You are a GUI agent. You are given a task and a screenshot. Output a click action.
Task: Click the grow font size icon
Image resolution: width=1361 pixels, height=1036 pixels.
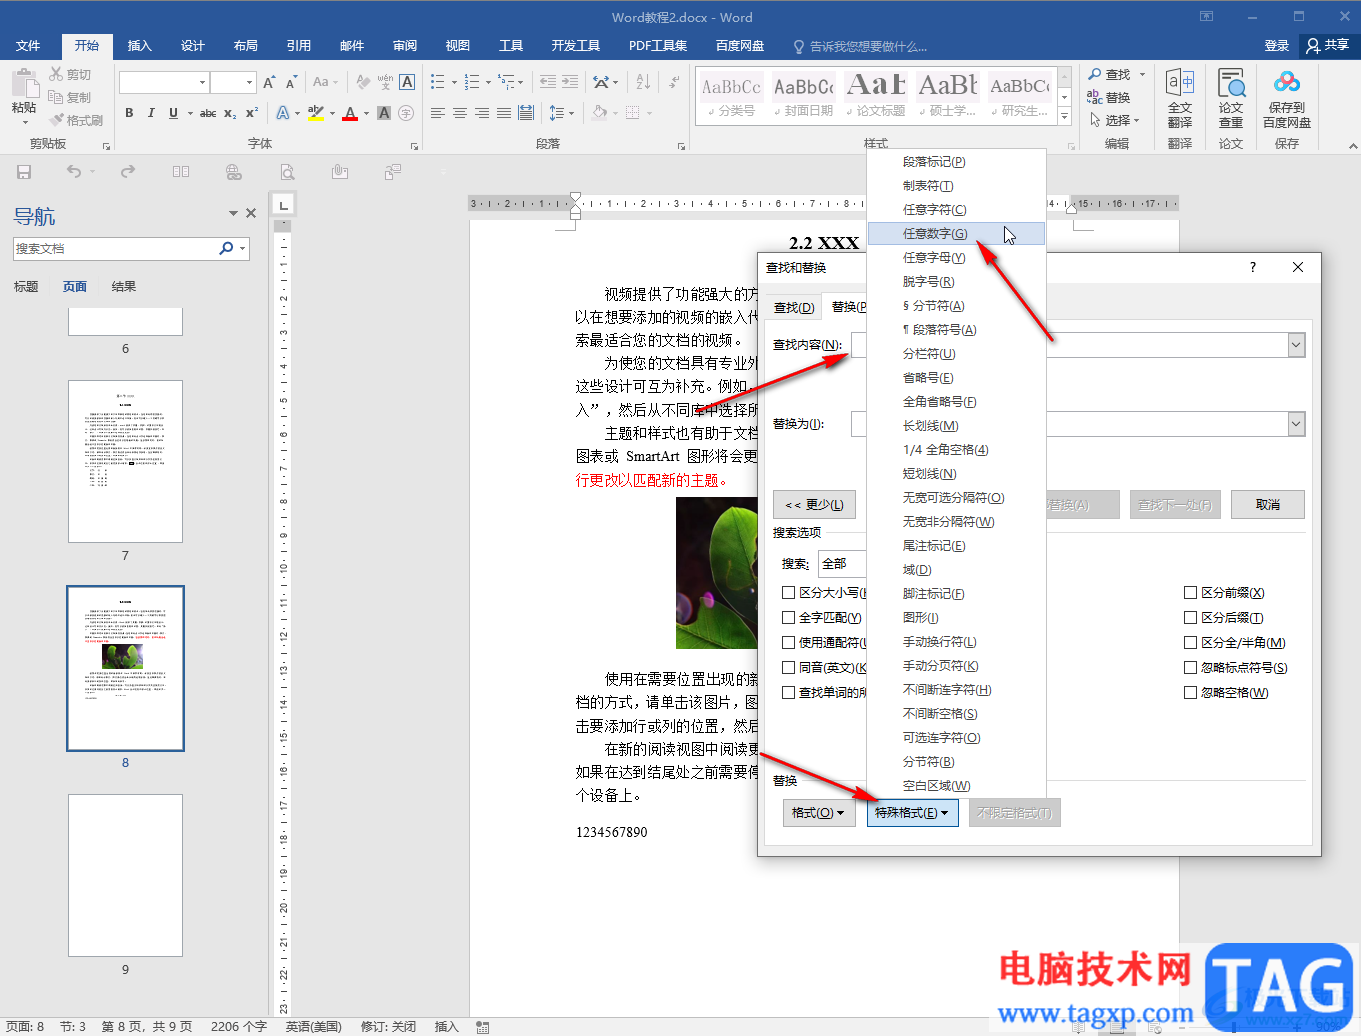[x=269, y=82]
